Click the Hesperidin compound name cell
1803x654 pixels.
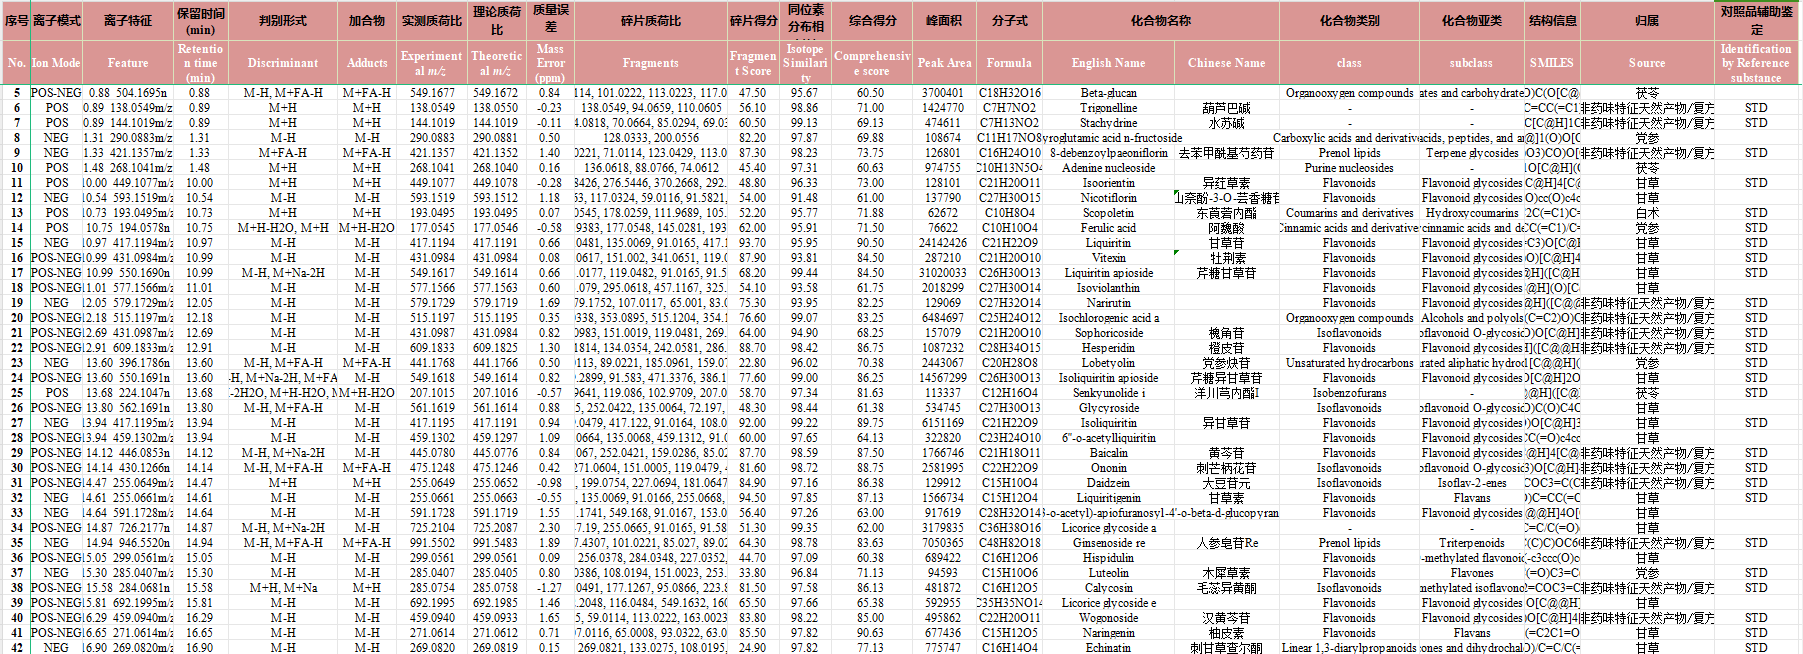[1108, 348]
